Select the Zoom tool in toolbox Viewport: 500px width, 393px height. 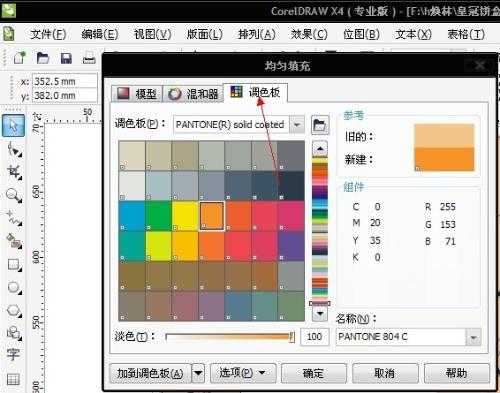(14, 195)
